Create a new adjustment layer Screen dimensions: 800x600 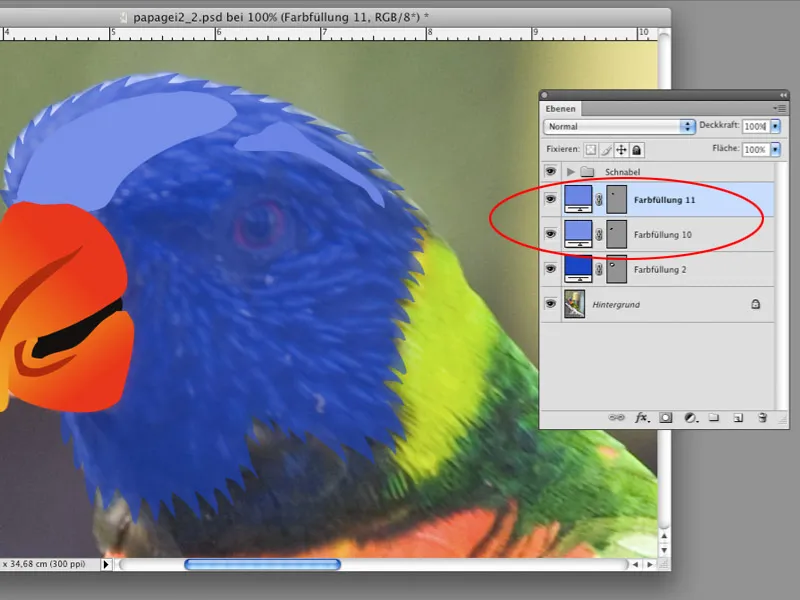(x=689, y=417)
